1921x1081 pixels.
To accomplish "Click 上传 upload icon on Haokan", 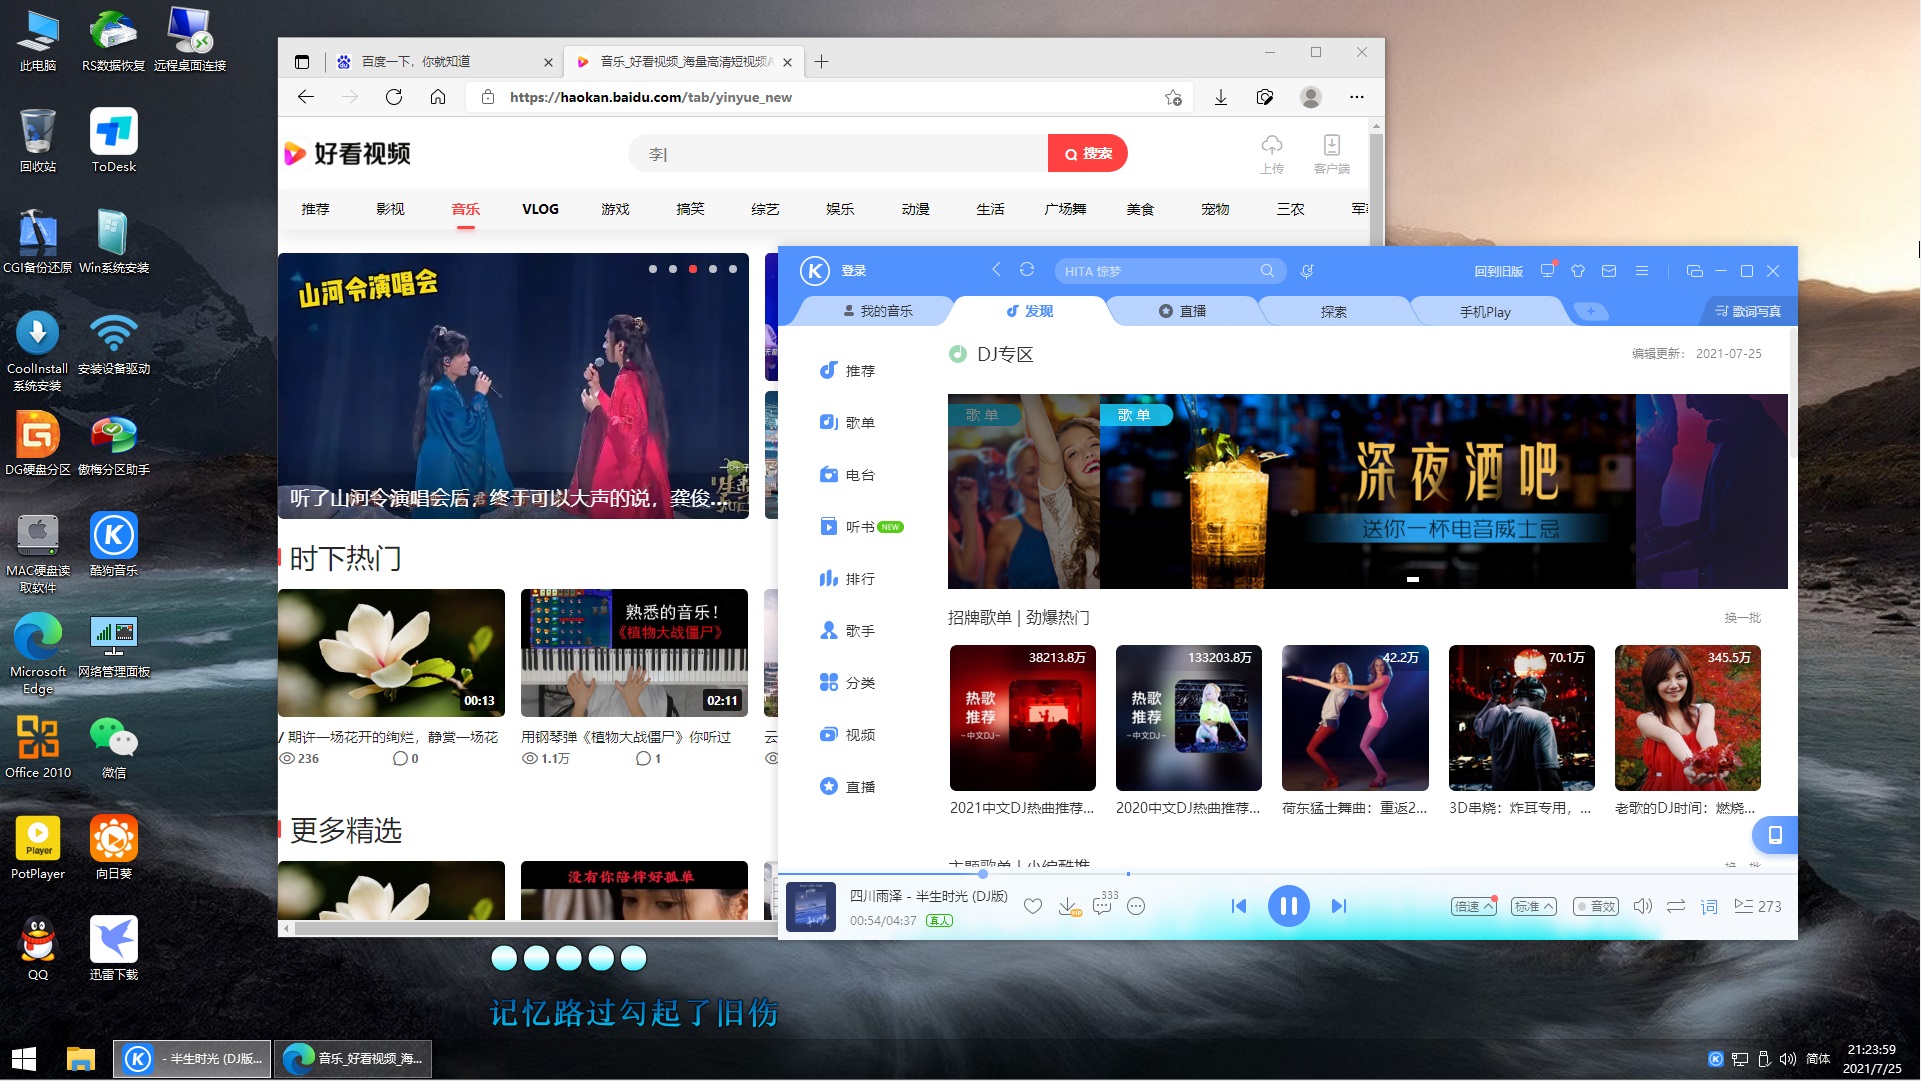I will (1272, 154).
